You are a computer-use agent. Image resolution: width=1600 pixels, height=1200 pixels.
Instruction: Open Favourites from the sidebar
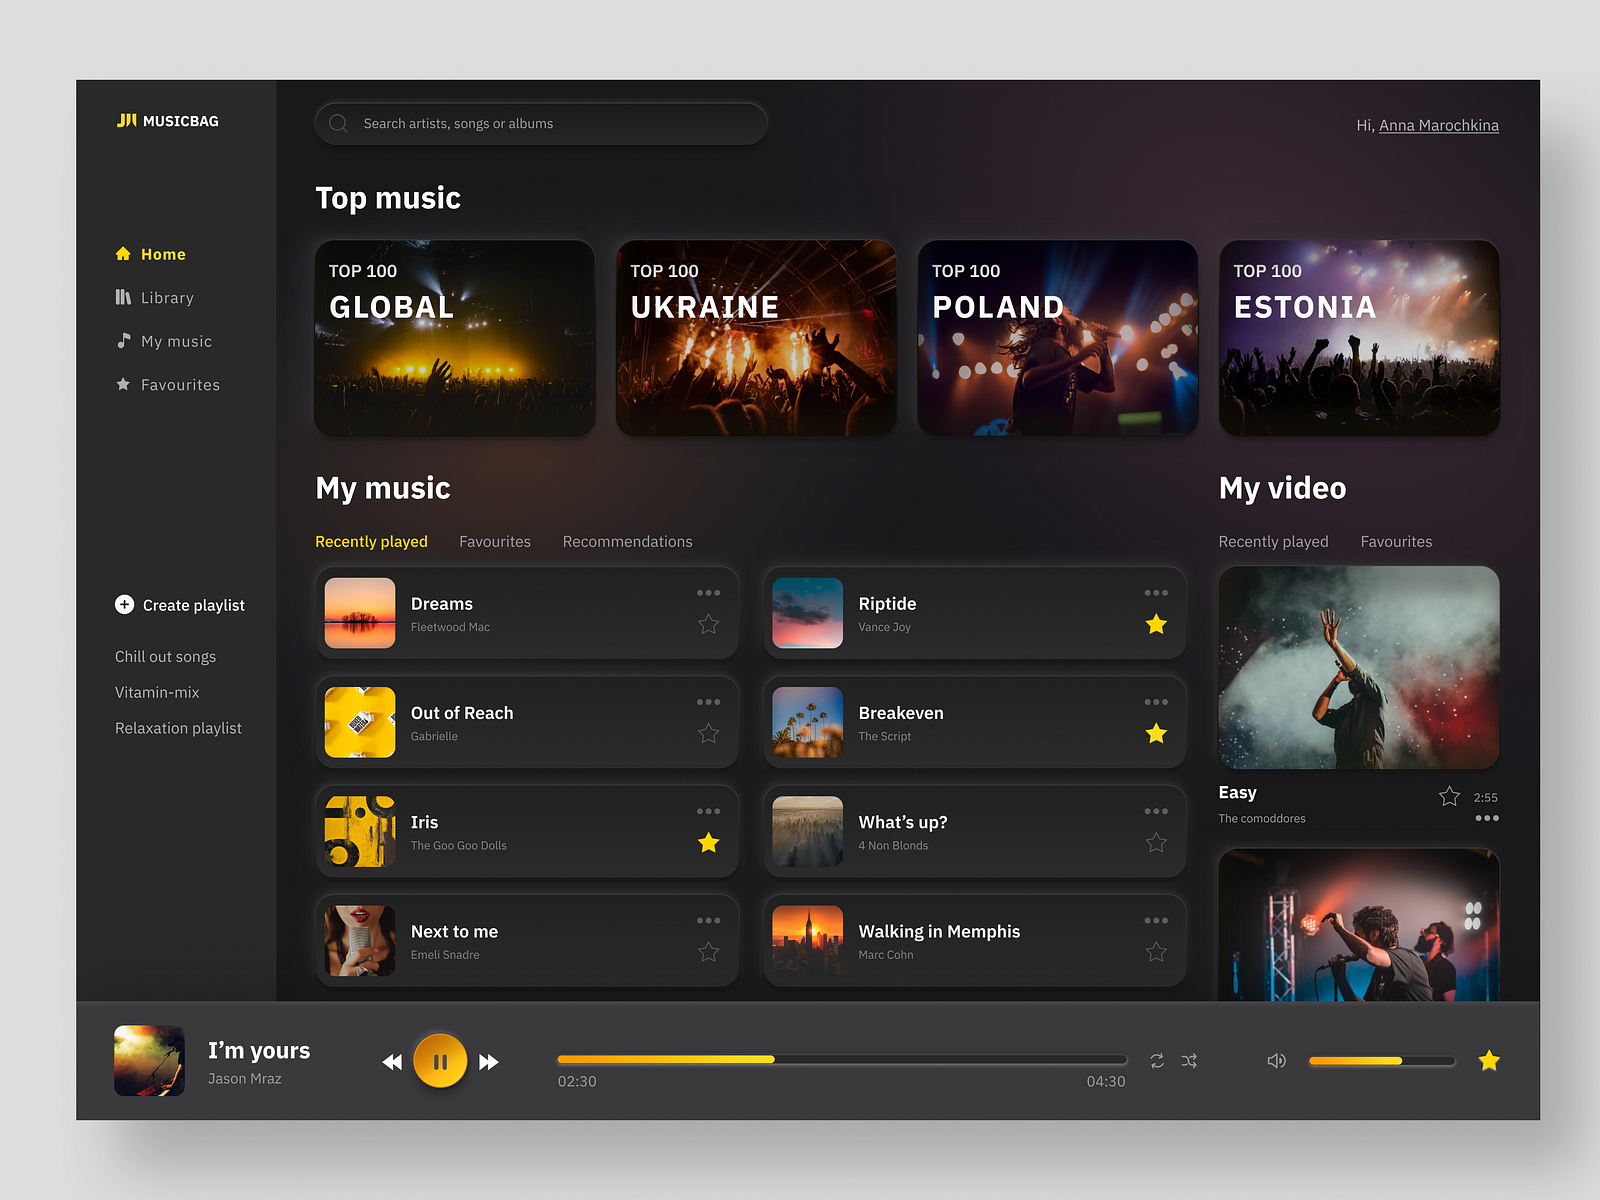tap(180, 384)
